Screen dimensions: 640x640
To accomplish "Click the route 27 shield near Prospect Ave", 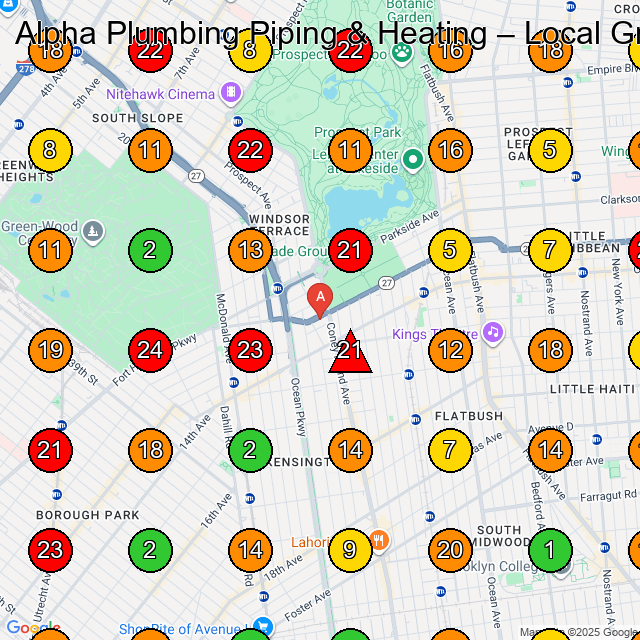I will [196, 176].
